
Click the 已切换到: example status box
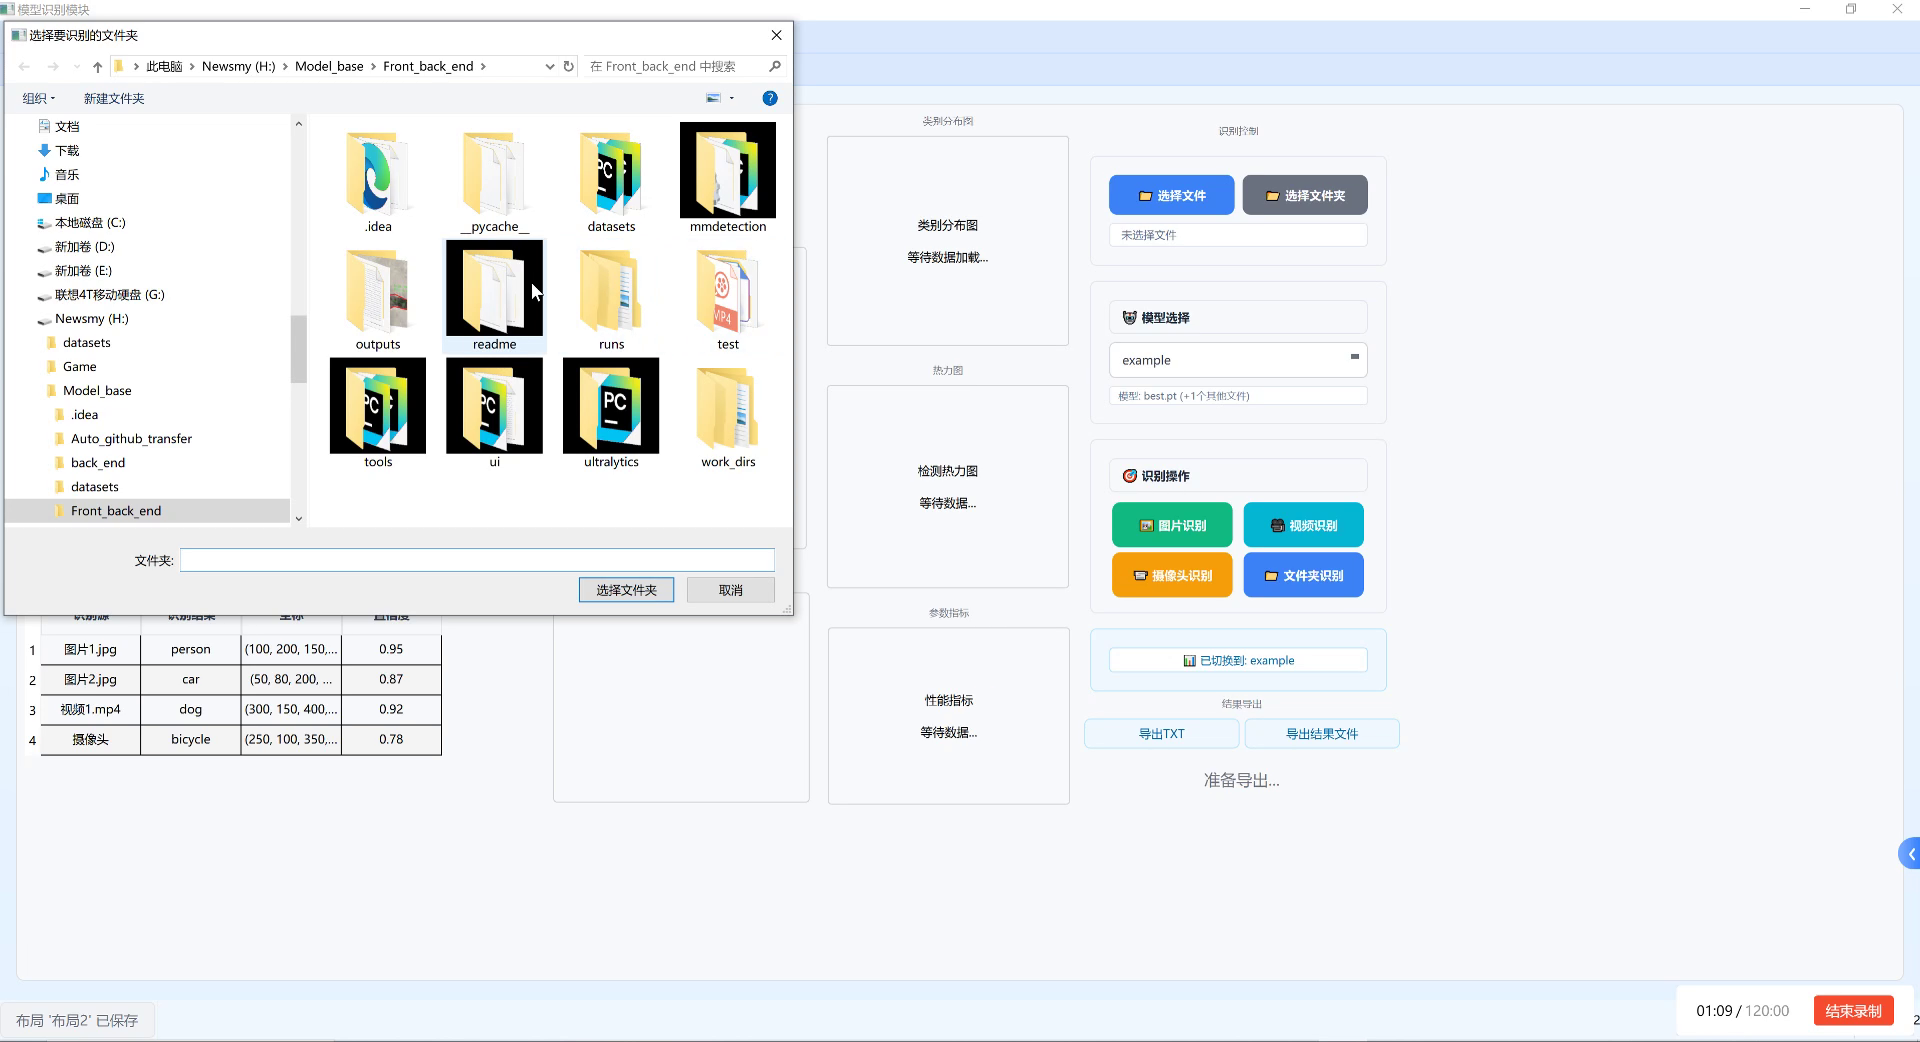(1238, 660)
